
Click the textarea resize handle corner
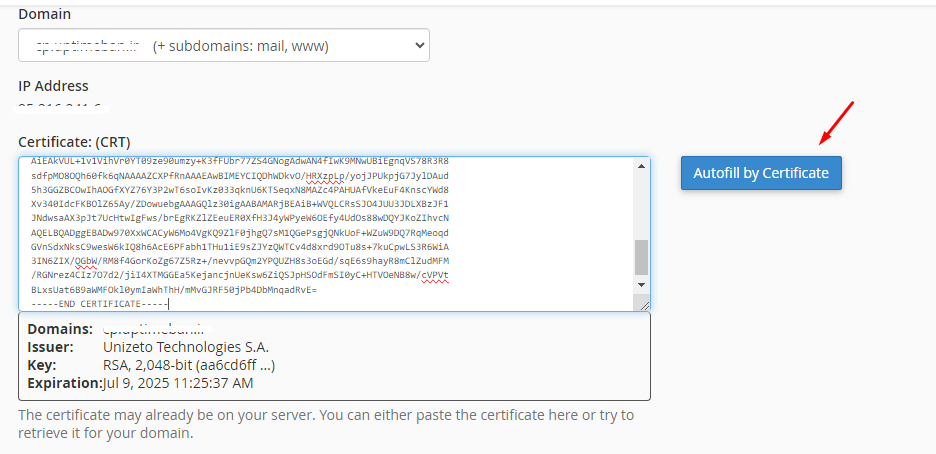644,306
